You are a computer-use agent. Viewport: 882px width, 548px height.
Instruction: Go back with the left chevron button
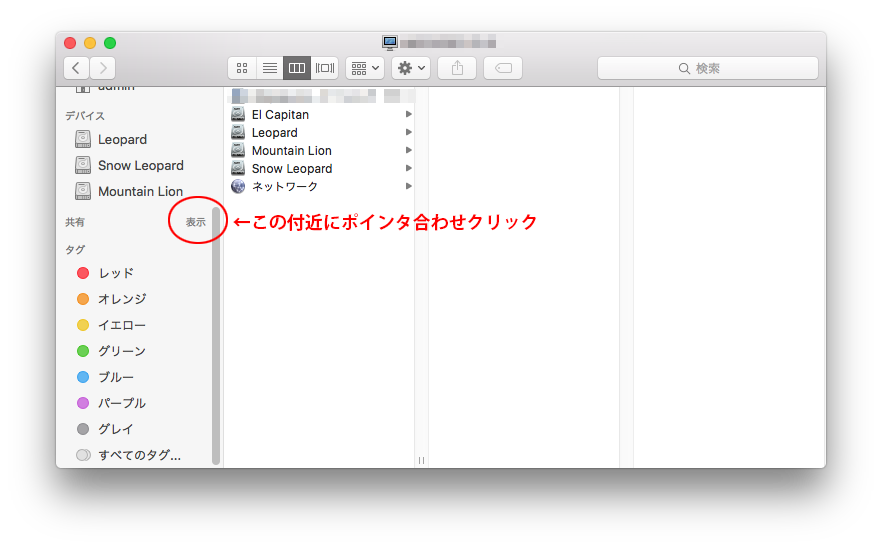tap(76, 68)
